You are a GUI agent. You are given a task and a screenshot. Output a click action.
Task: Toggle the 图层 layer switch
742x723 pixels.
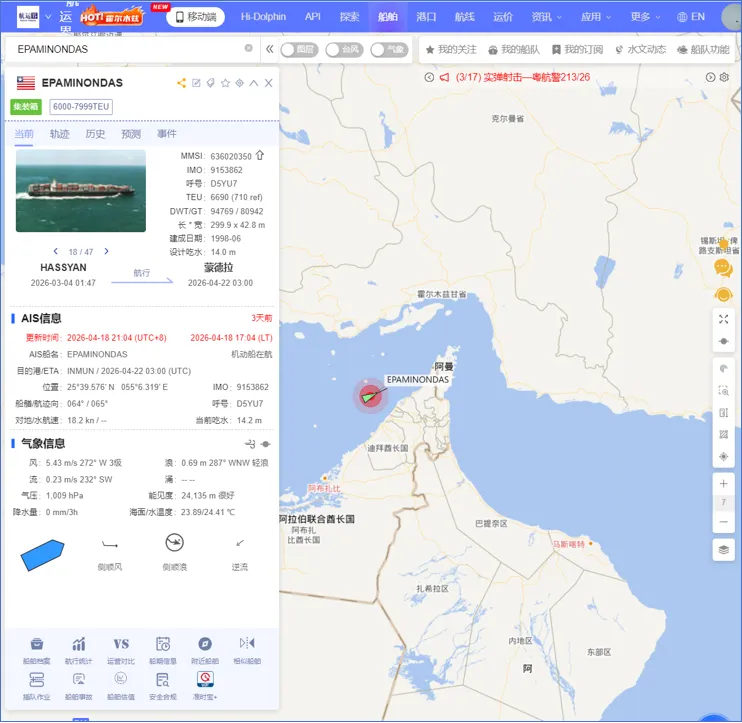click(297, 49)
